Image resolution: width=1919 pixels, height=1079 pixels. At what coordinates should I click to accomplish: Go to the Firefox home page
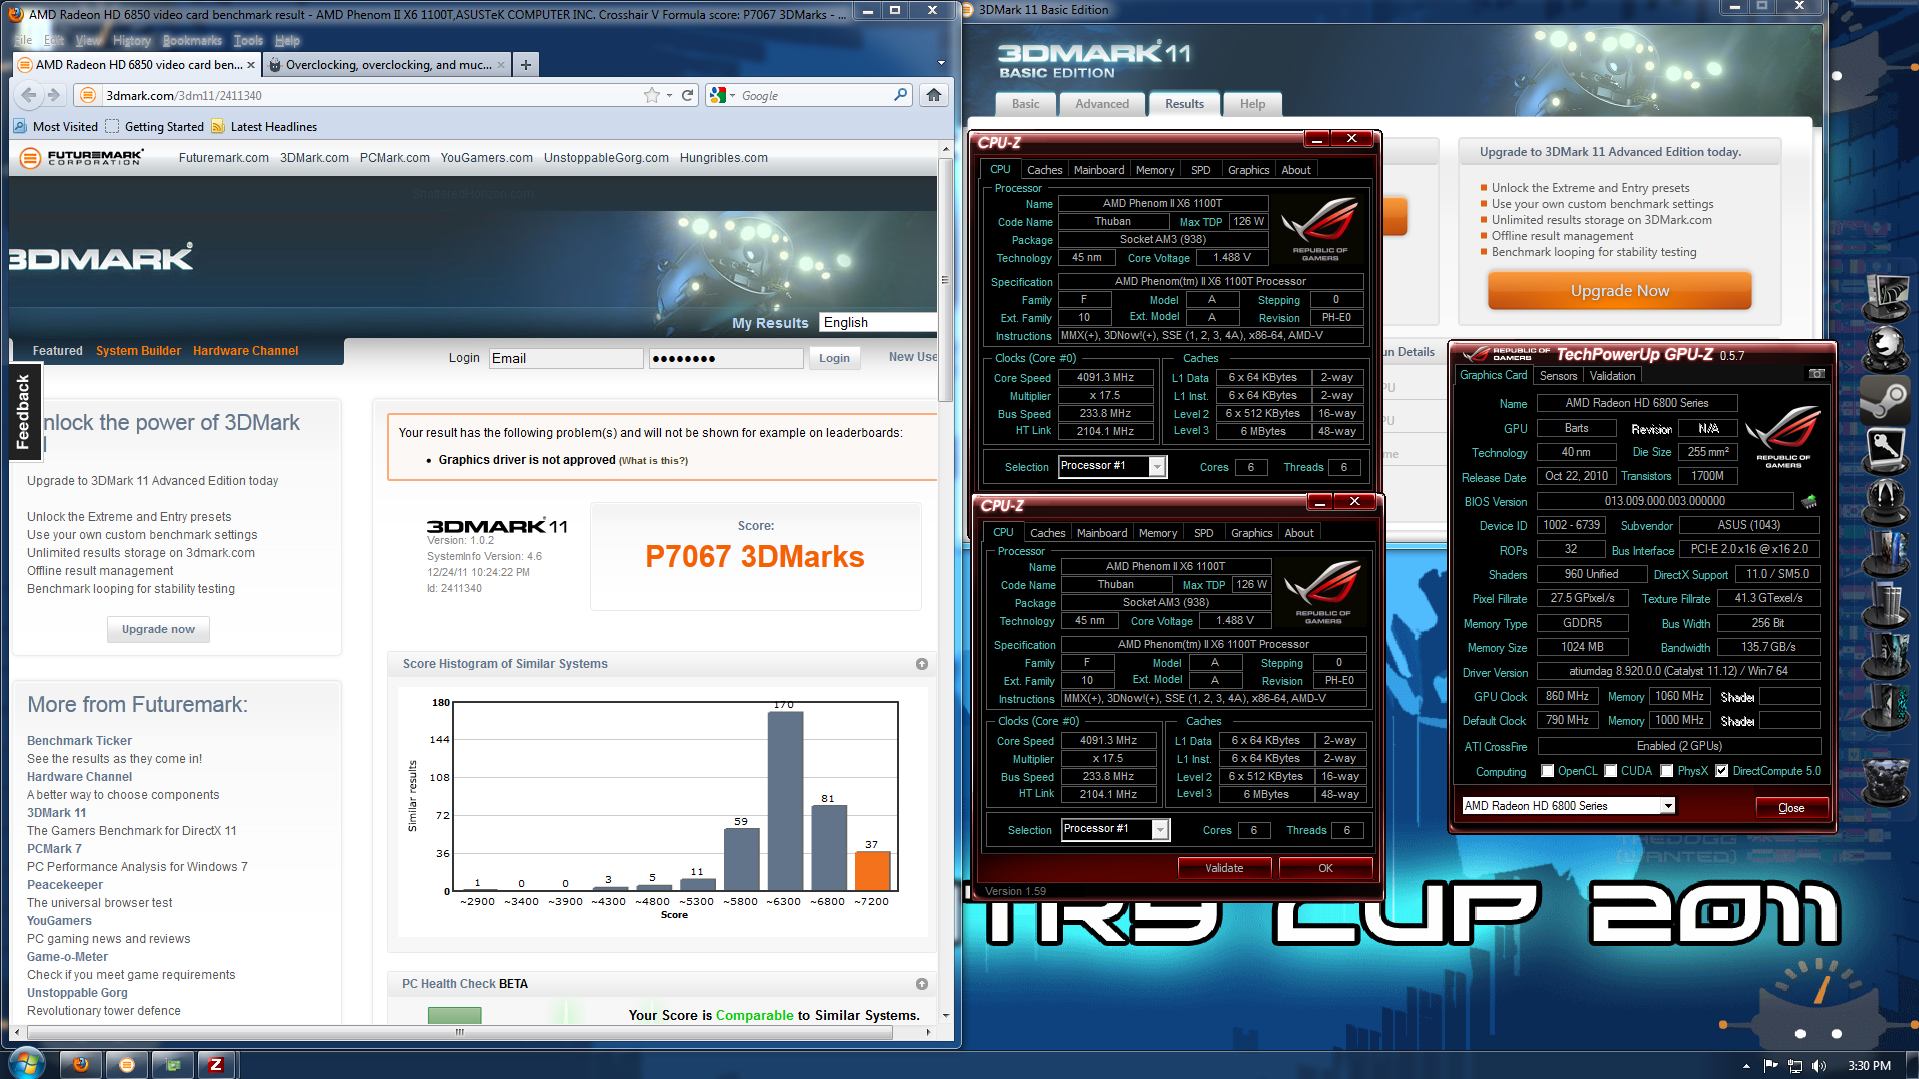click(934, 95)
